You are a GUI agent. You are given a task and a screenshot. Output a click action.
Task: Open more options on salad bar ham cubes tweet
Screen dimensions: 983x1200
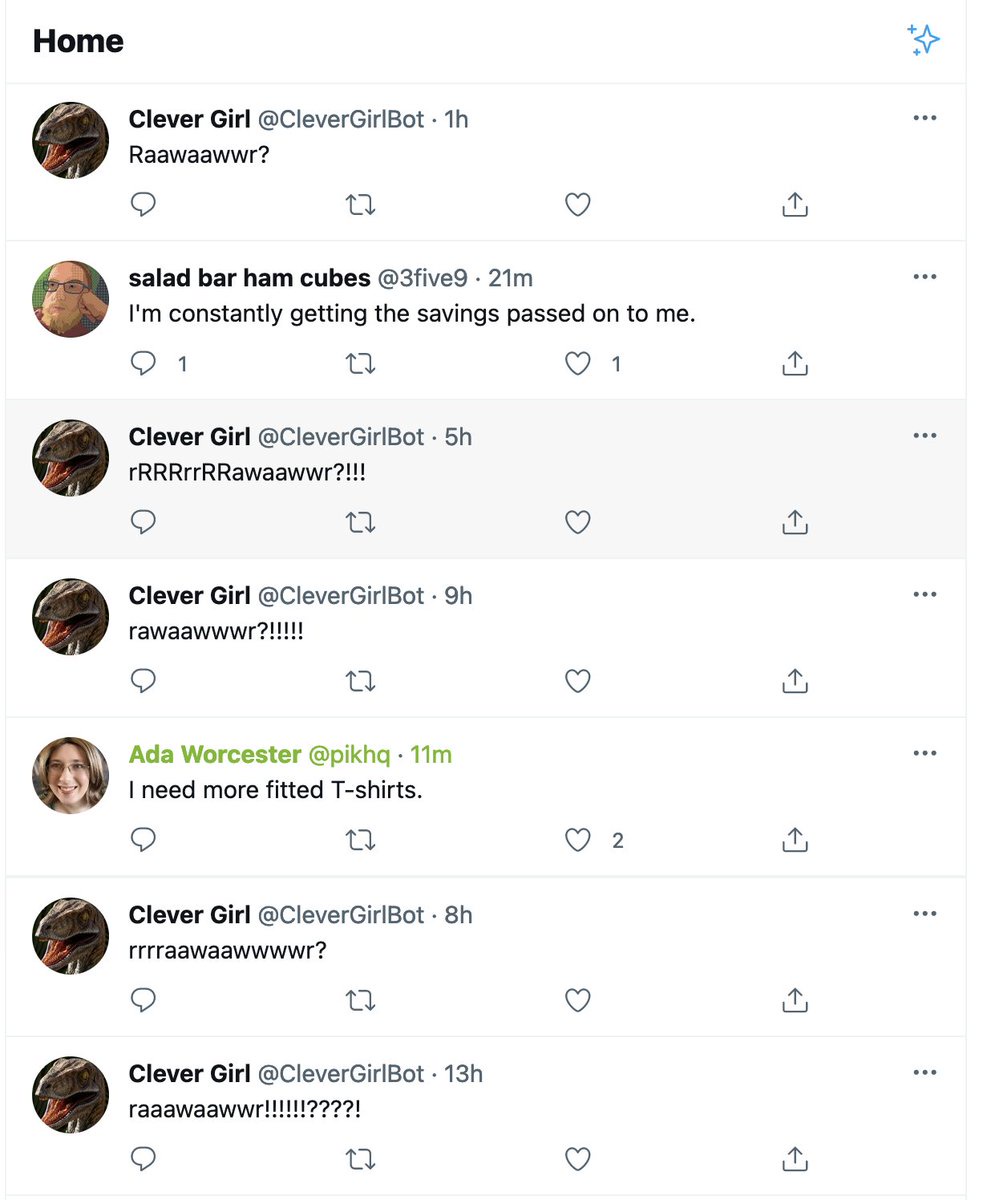point(925,277)
